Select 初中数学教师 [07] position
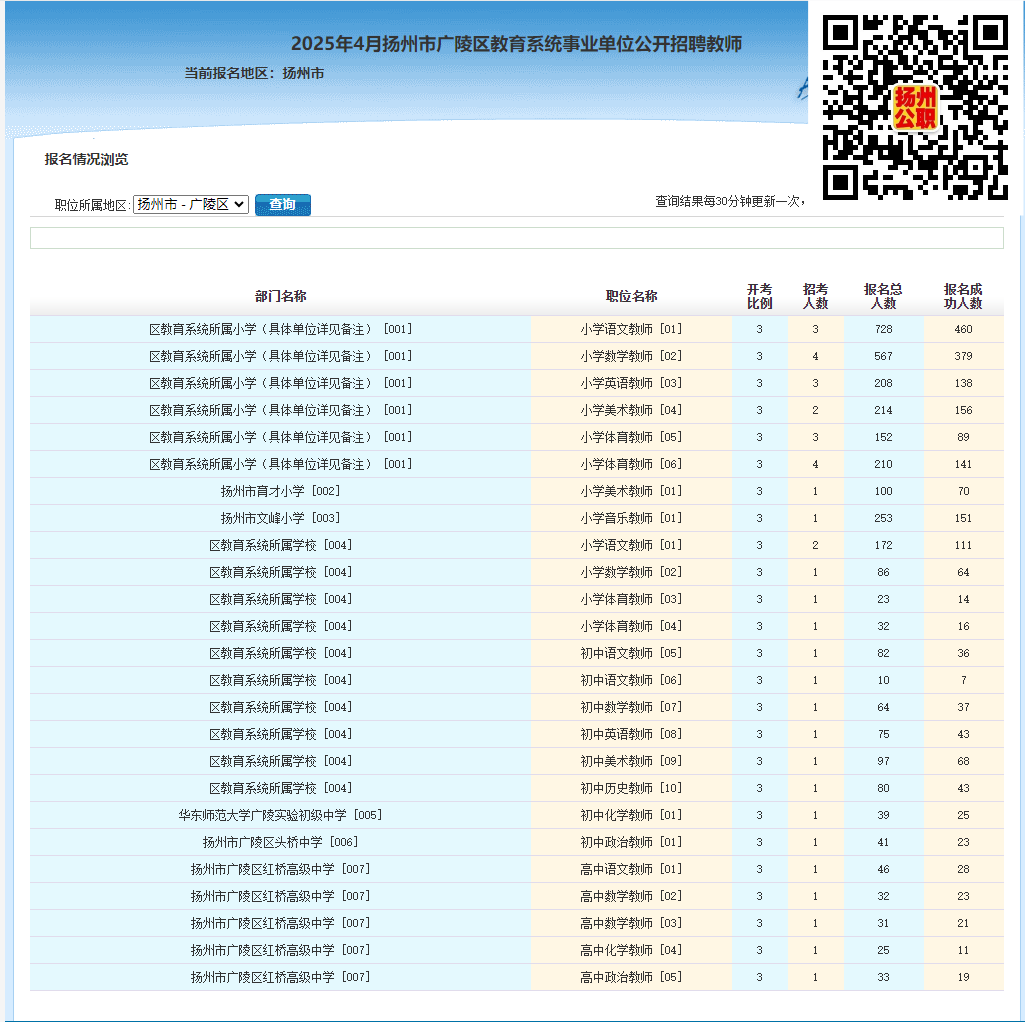The image size is (1025, 1022). tap(631, 707)
